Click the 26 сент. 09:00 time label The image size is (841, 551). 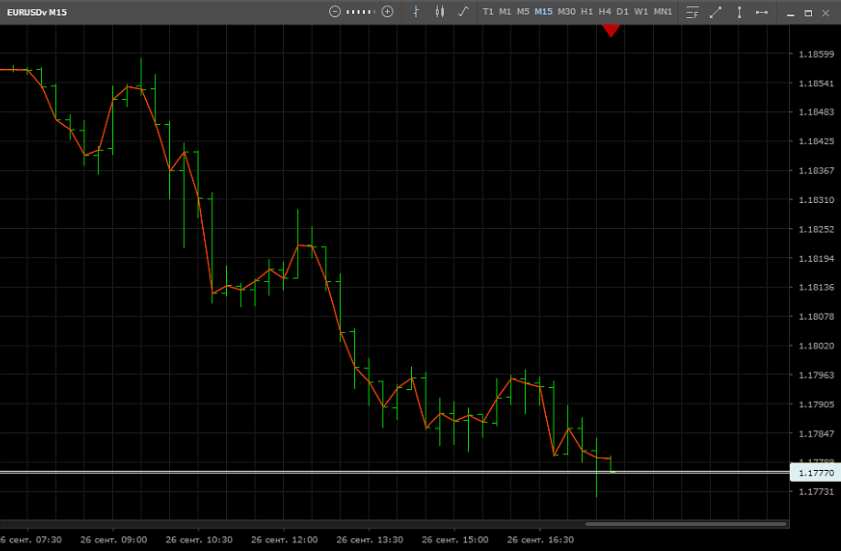[114, 540]
